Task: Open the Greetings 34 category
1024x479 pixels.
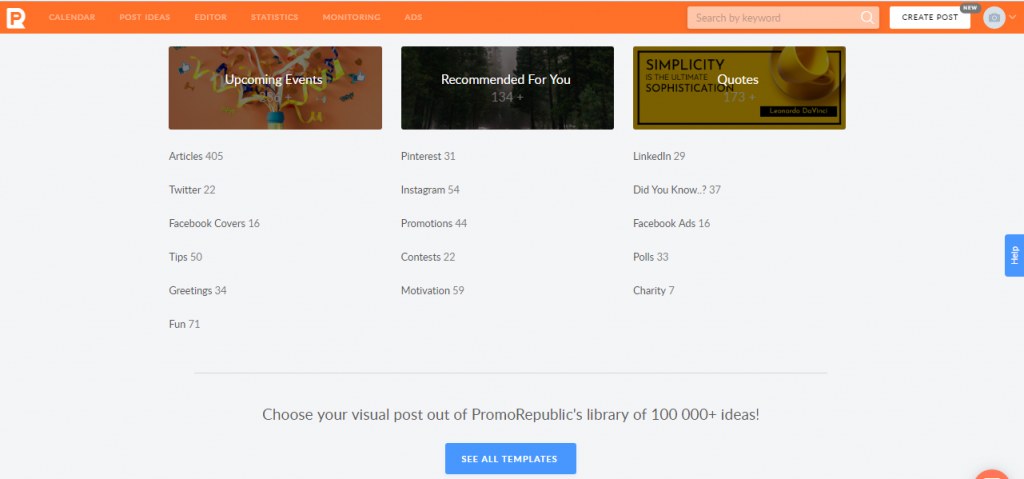Action: [x=198, y=290]
